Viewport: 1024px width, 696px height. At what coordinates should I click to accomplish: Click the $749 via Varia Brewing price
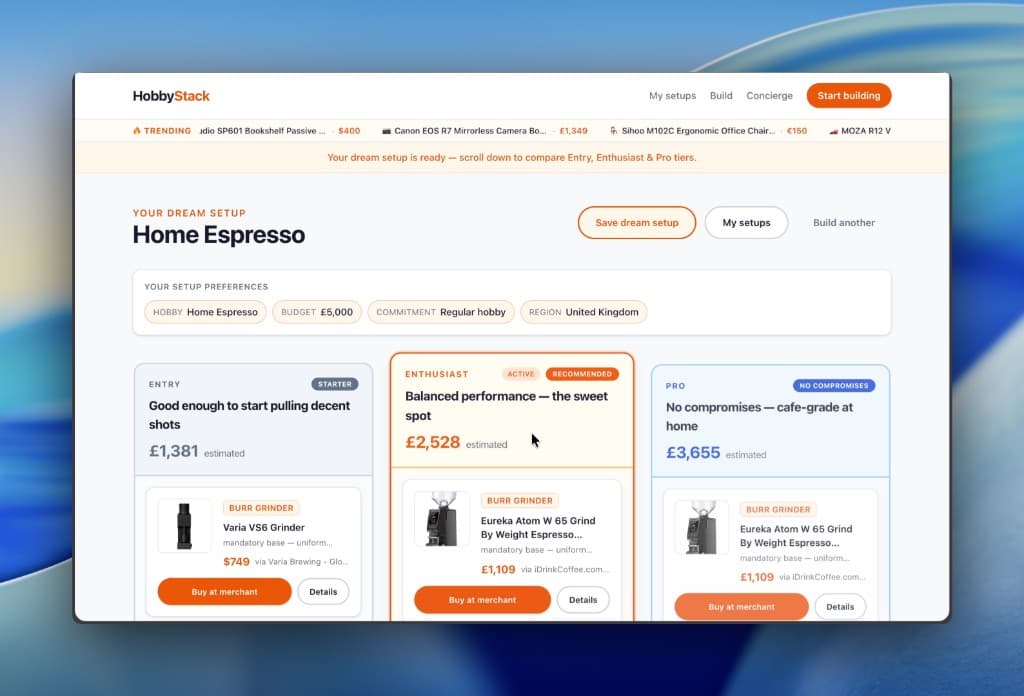(285, 562)
